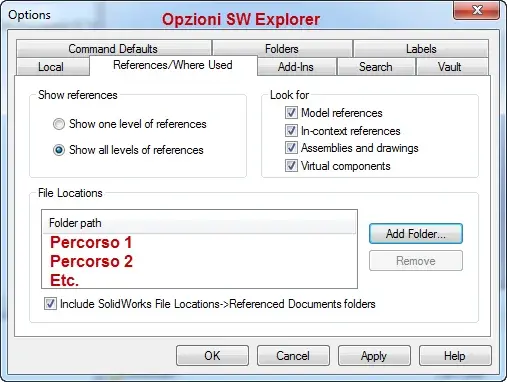Uncheck Model references checkbox
The width and height of the screenshot is (507, 382).
coord(291,113)
